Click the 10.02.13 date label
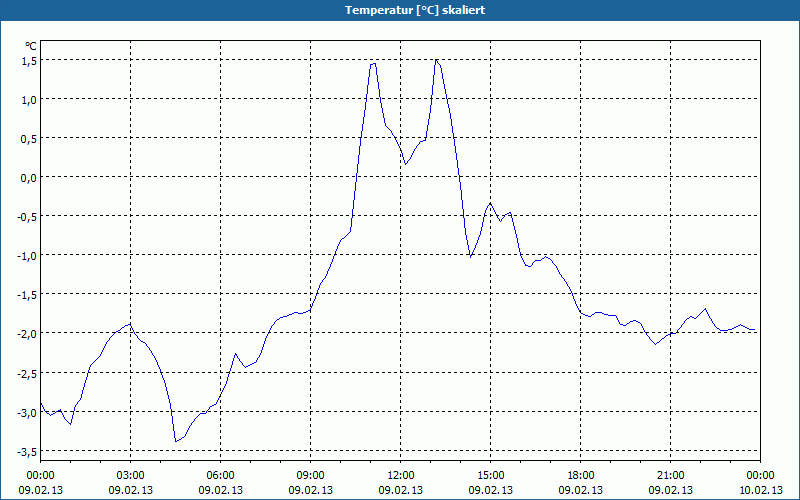The image size is (800, 500). [x=760, y=490]
